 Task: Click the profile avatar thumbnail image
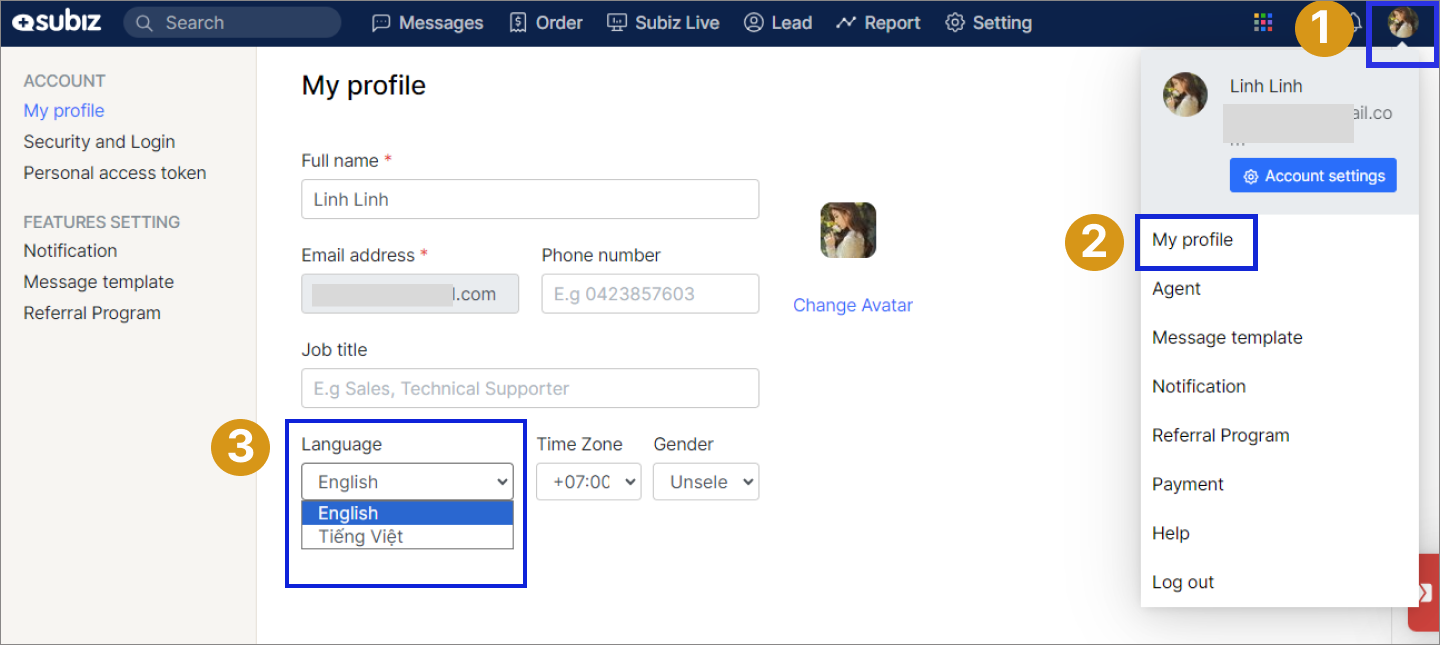pos(848,230)
